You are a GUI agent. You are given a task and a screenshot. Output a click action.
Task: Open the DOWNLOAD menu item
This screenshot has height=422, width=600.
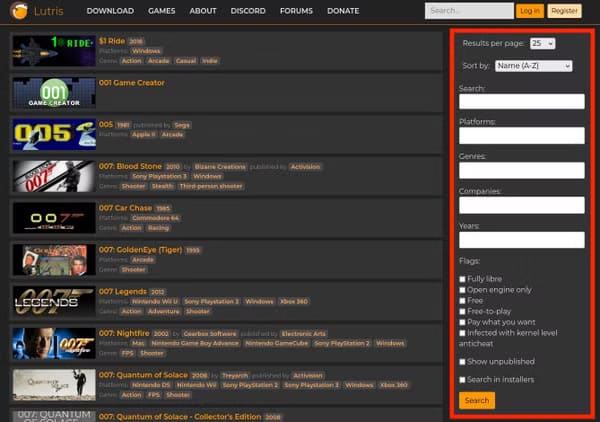click(x=110, y=11)
